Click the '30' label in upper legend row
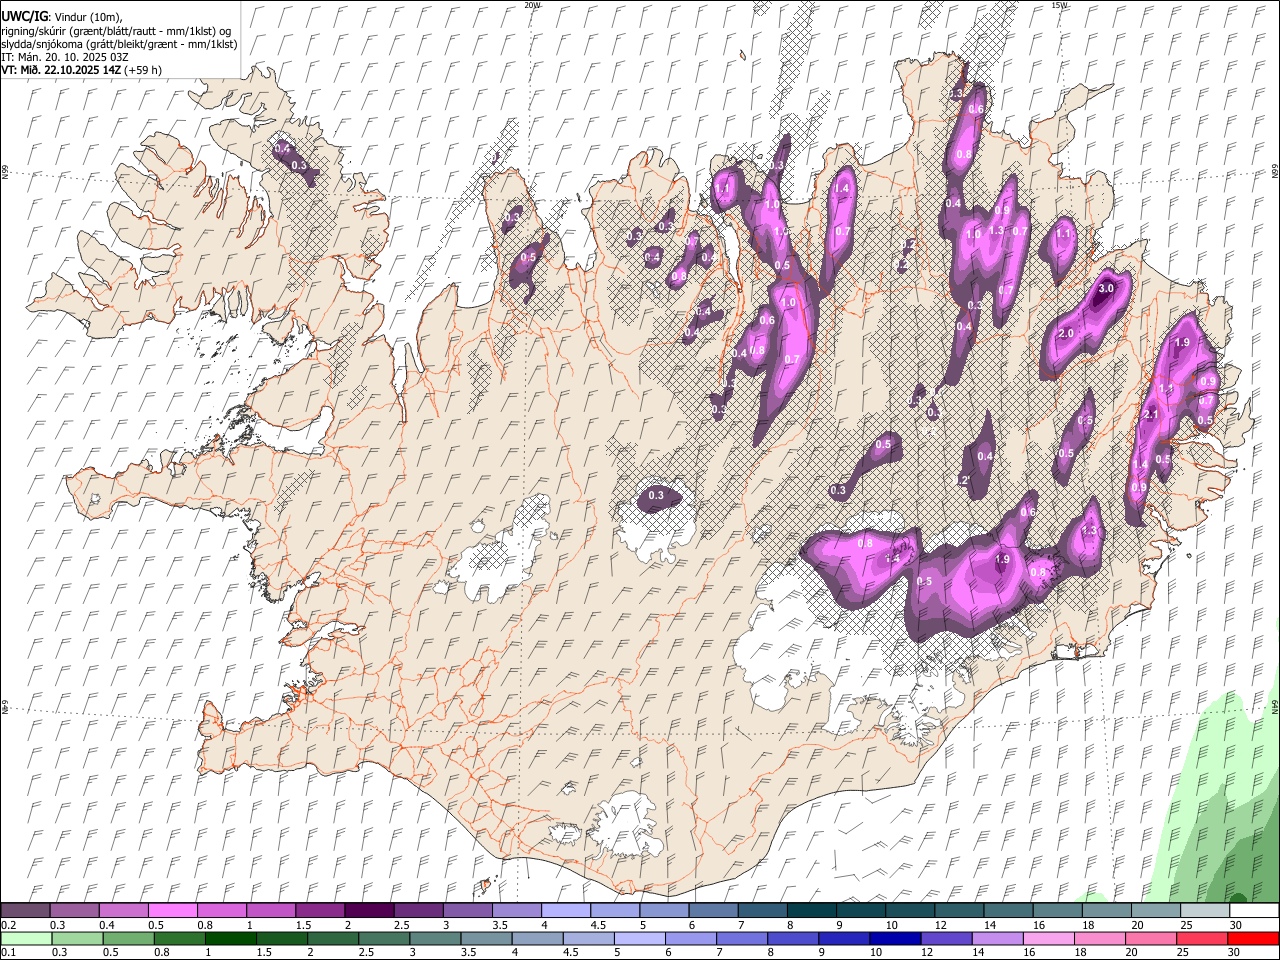1280x960 pixels. (x=1236, y=925)
